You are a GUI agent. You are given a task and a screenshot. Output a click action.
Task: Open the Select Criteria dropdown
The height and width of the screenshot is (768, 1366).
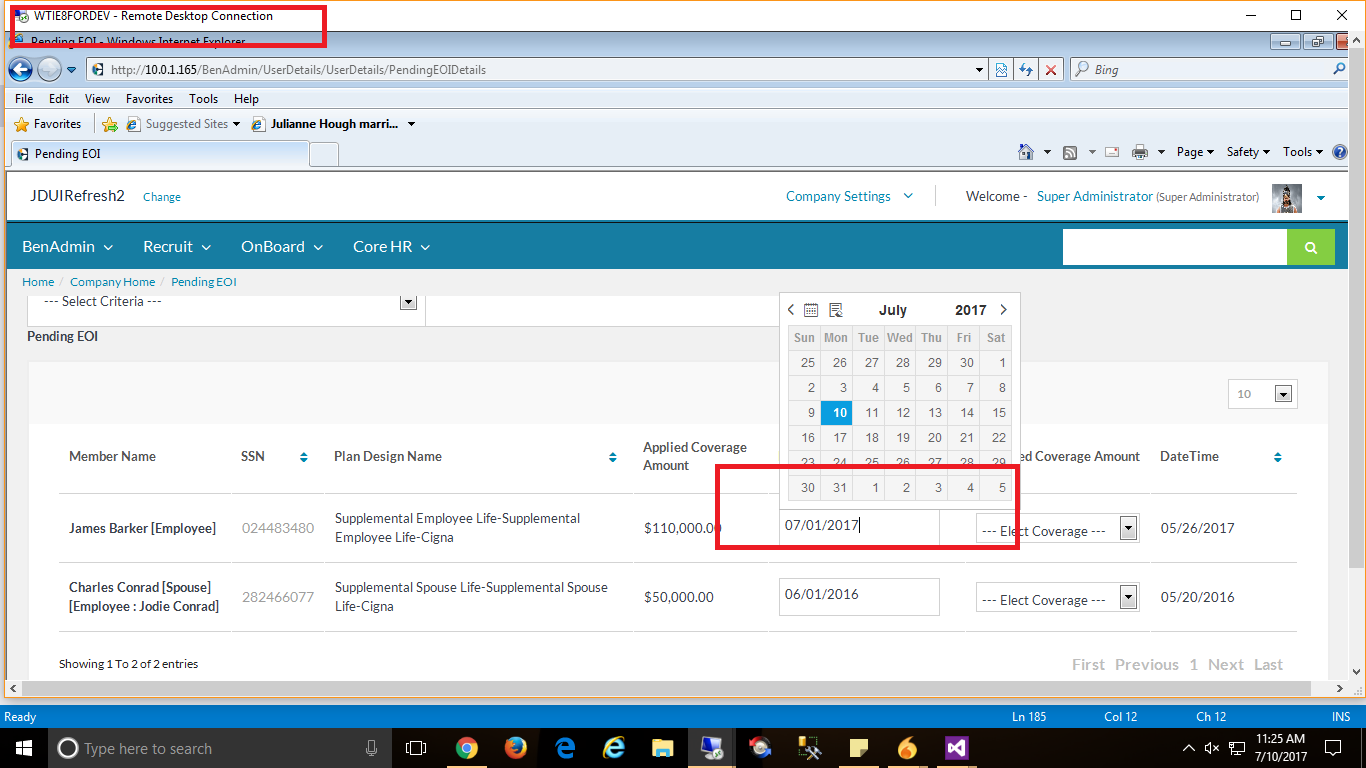[x=407, y=301]
